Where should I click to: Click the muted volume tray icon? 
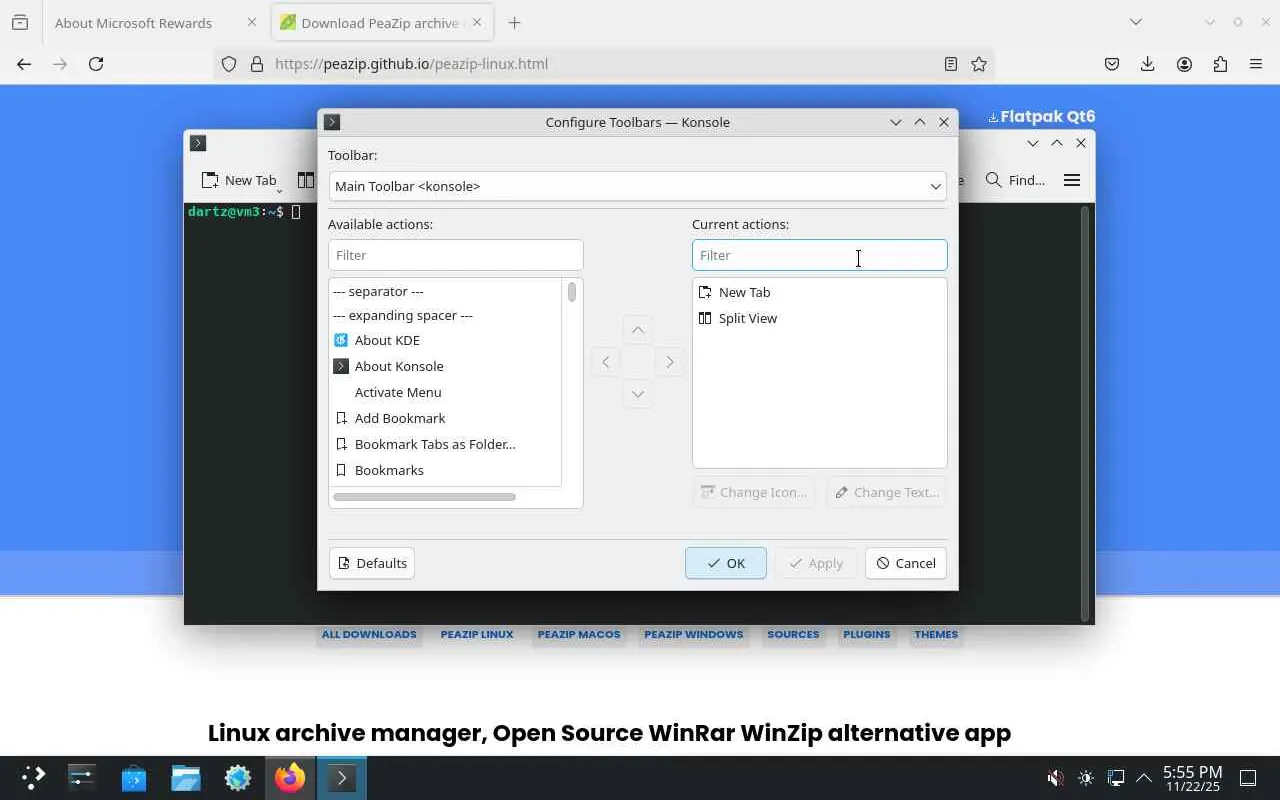point(1055,778)
